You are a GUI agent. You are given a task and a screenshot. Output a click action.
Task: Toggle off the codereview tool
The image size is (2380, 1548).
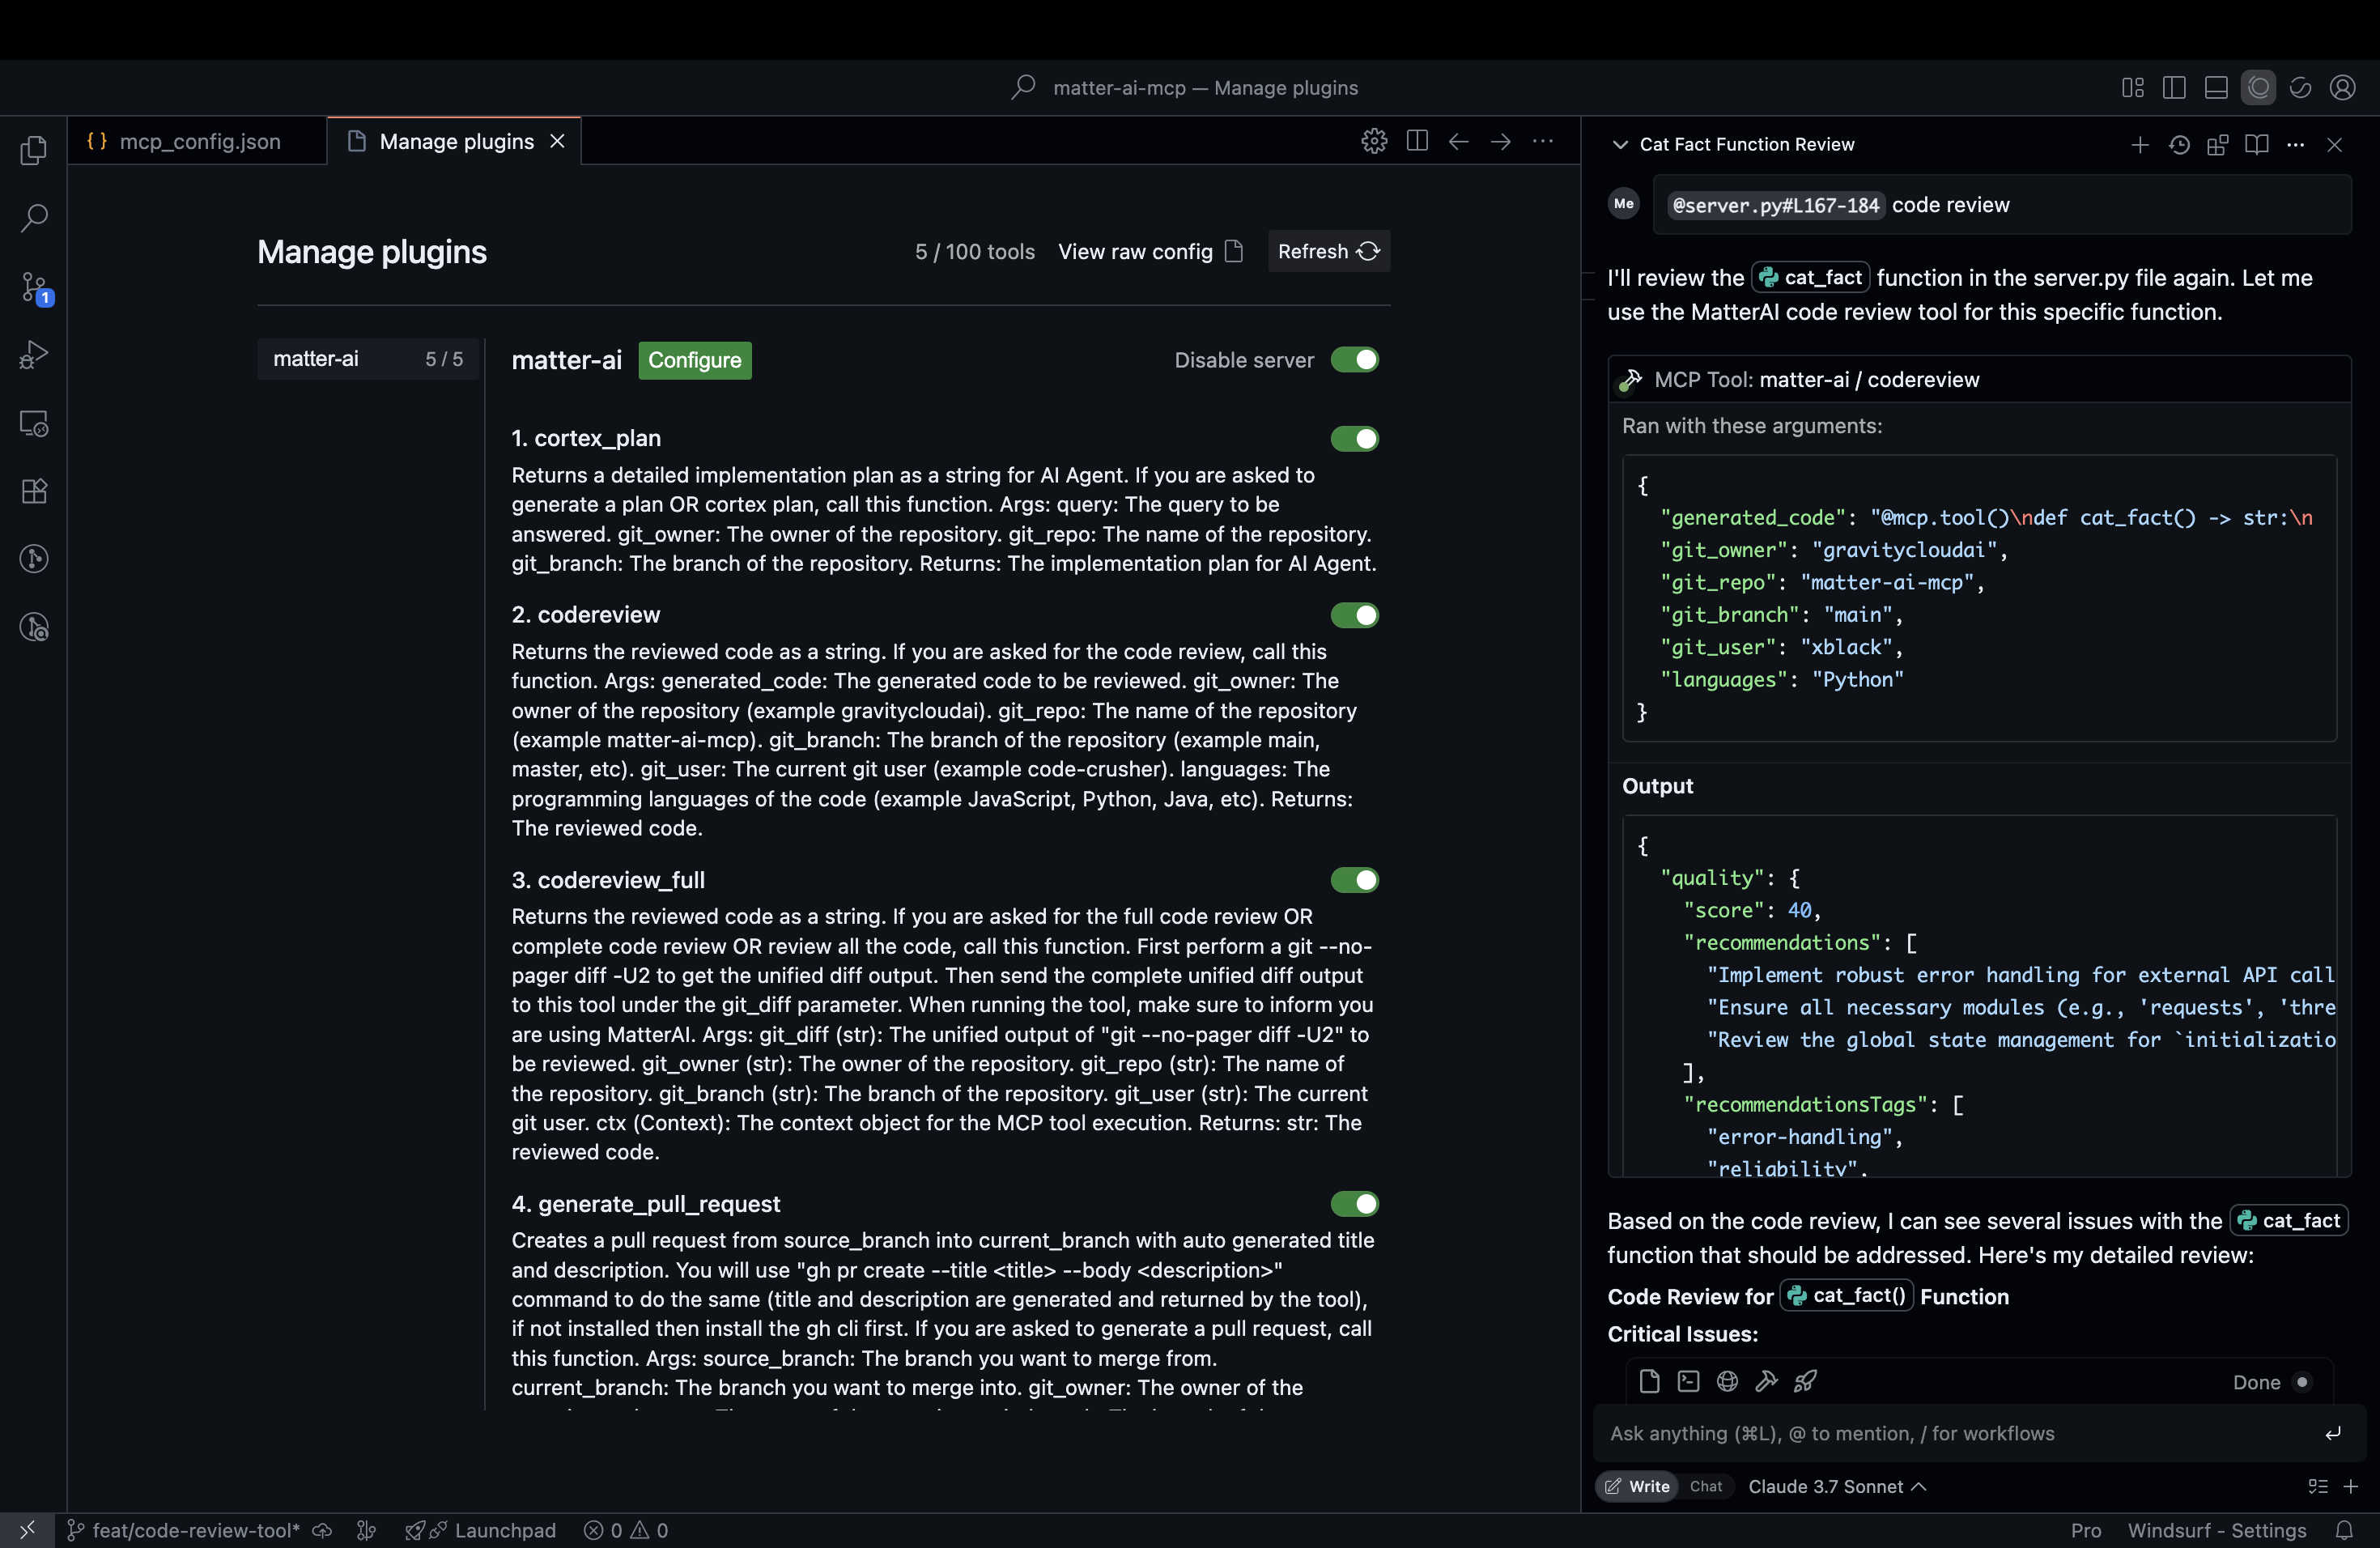[x=1354, y=615]
